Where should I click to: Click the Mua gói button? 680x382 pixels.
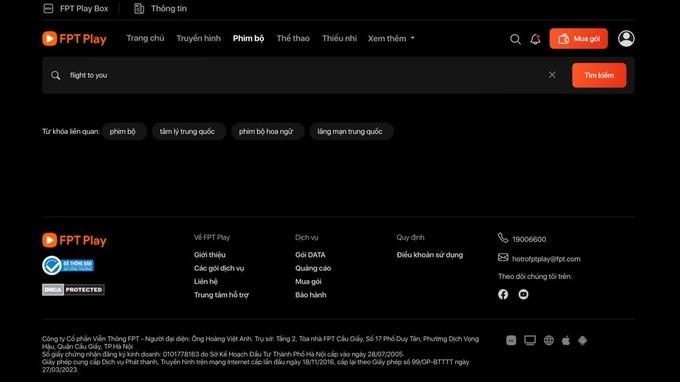point(579,39)
